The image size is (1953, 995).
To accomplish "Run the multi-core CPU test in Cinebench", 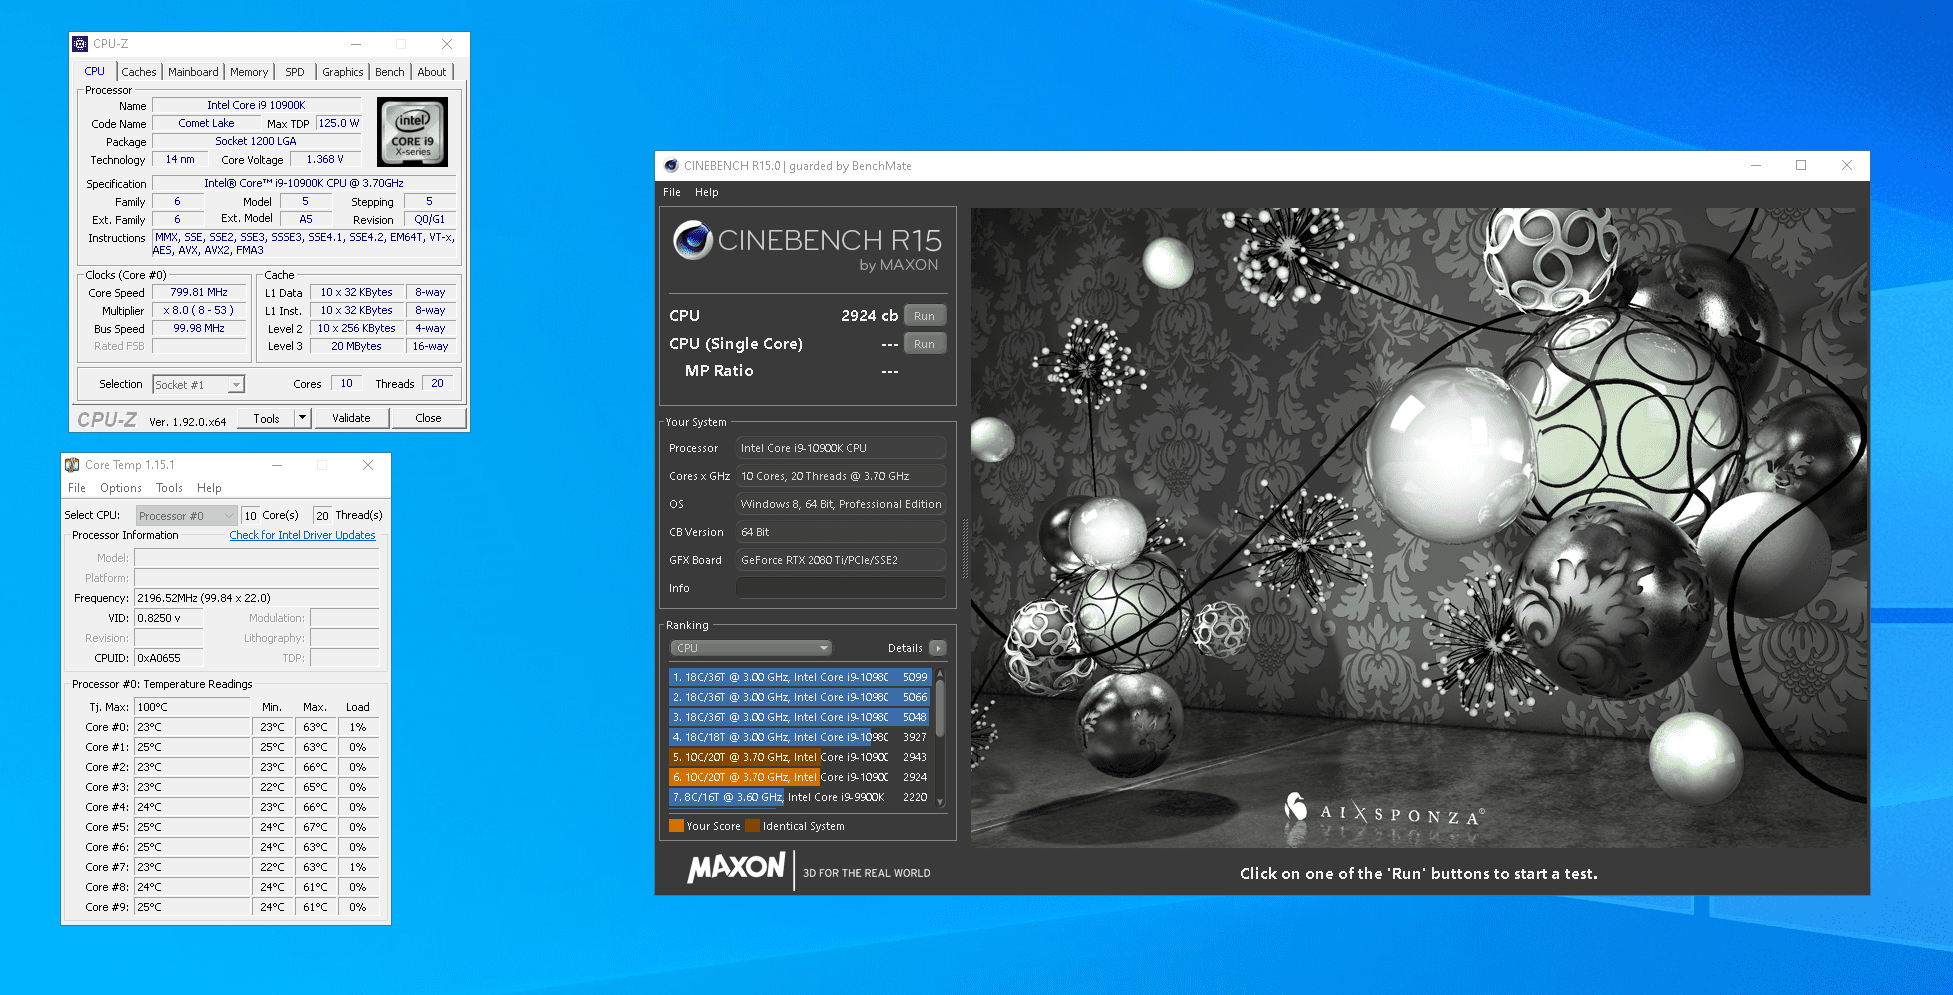I will (924, 316).
